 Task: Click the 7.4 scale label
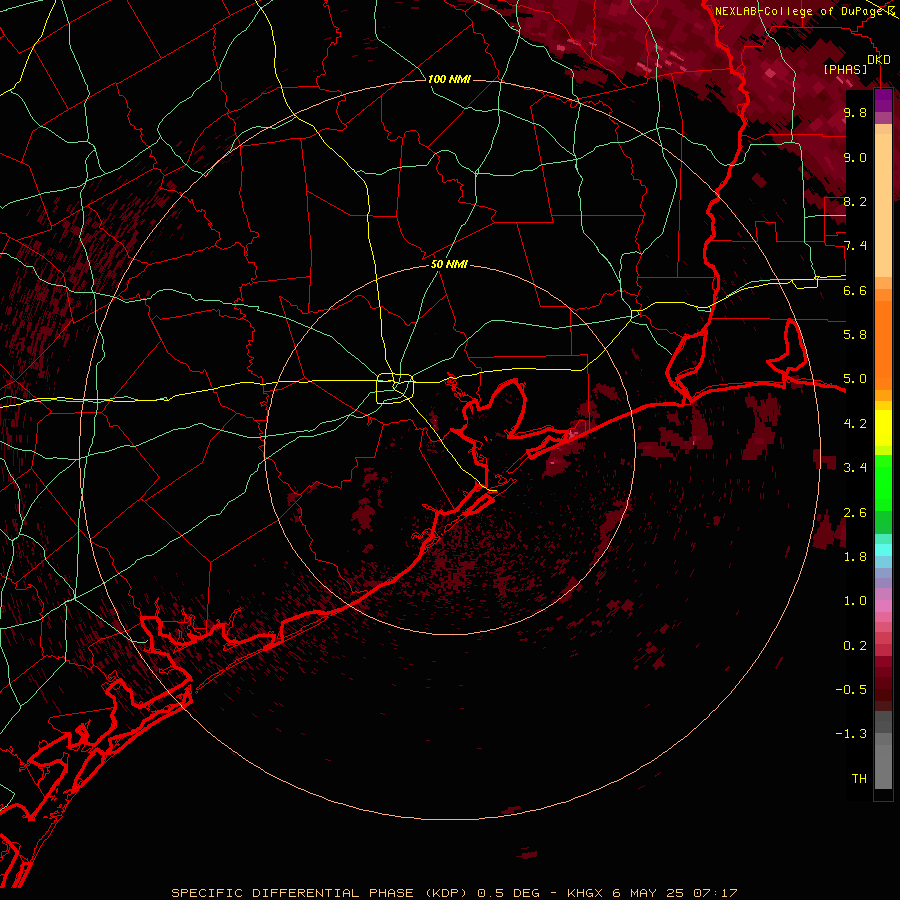(x=855, y=246)
